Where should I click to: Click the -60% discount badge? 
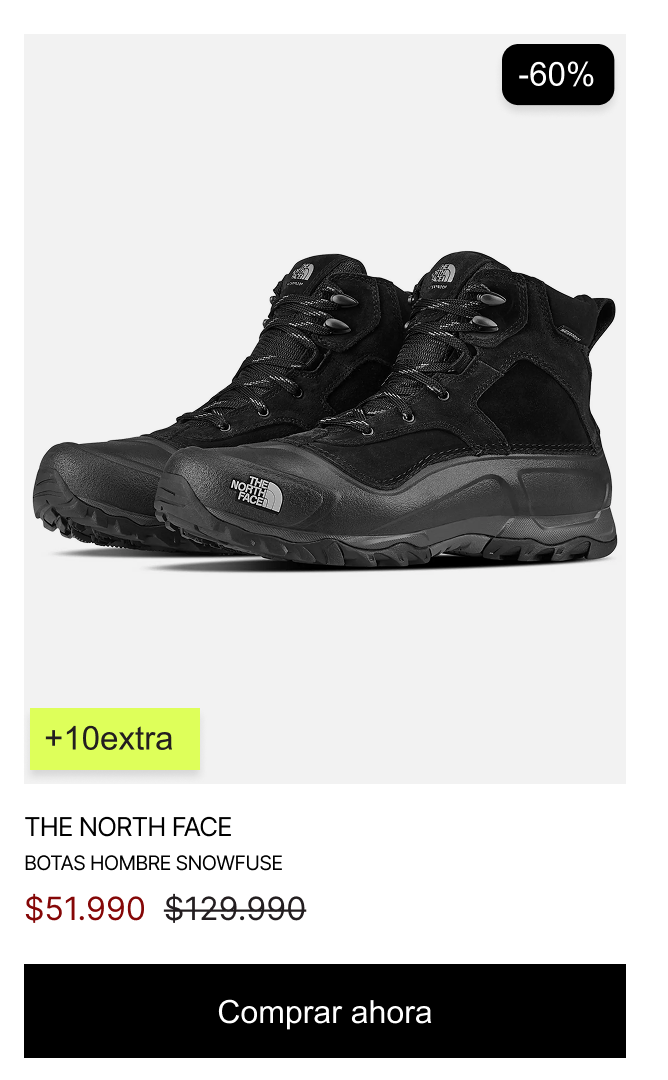[558, 74]
